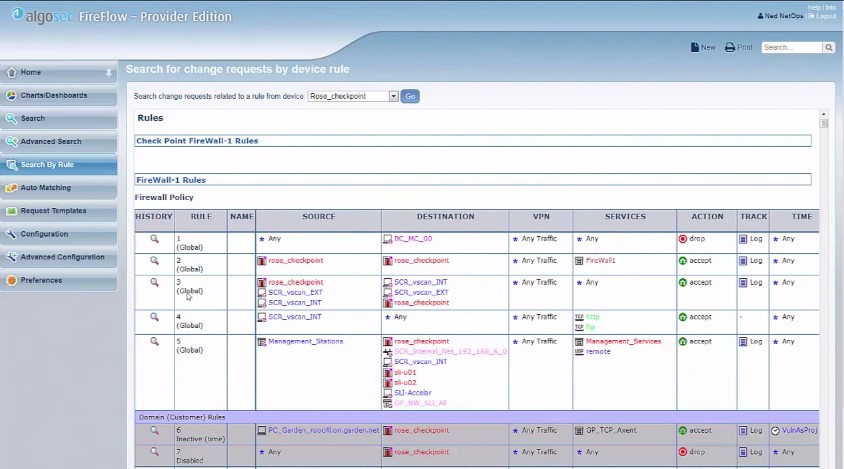Viewport: 844px width, 469px height.
Task: Click the red drop action icon in rule 1
Action: click(682, 239)
